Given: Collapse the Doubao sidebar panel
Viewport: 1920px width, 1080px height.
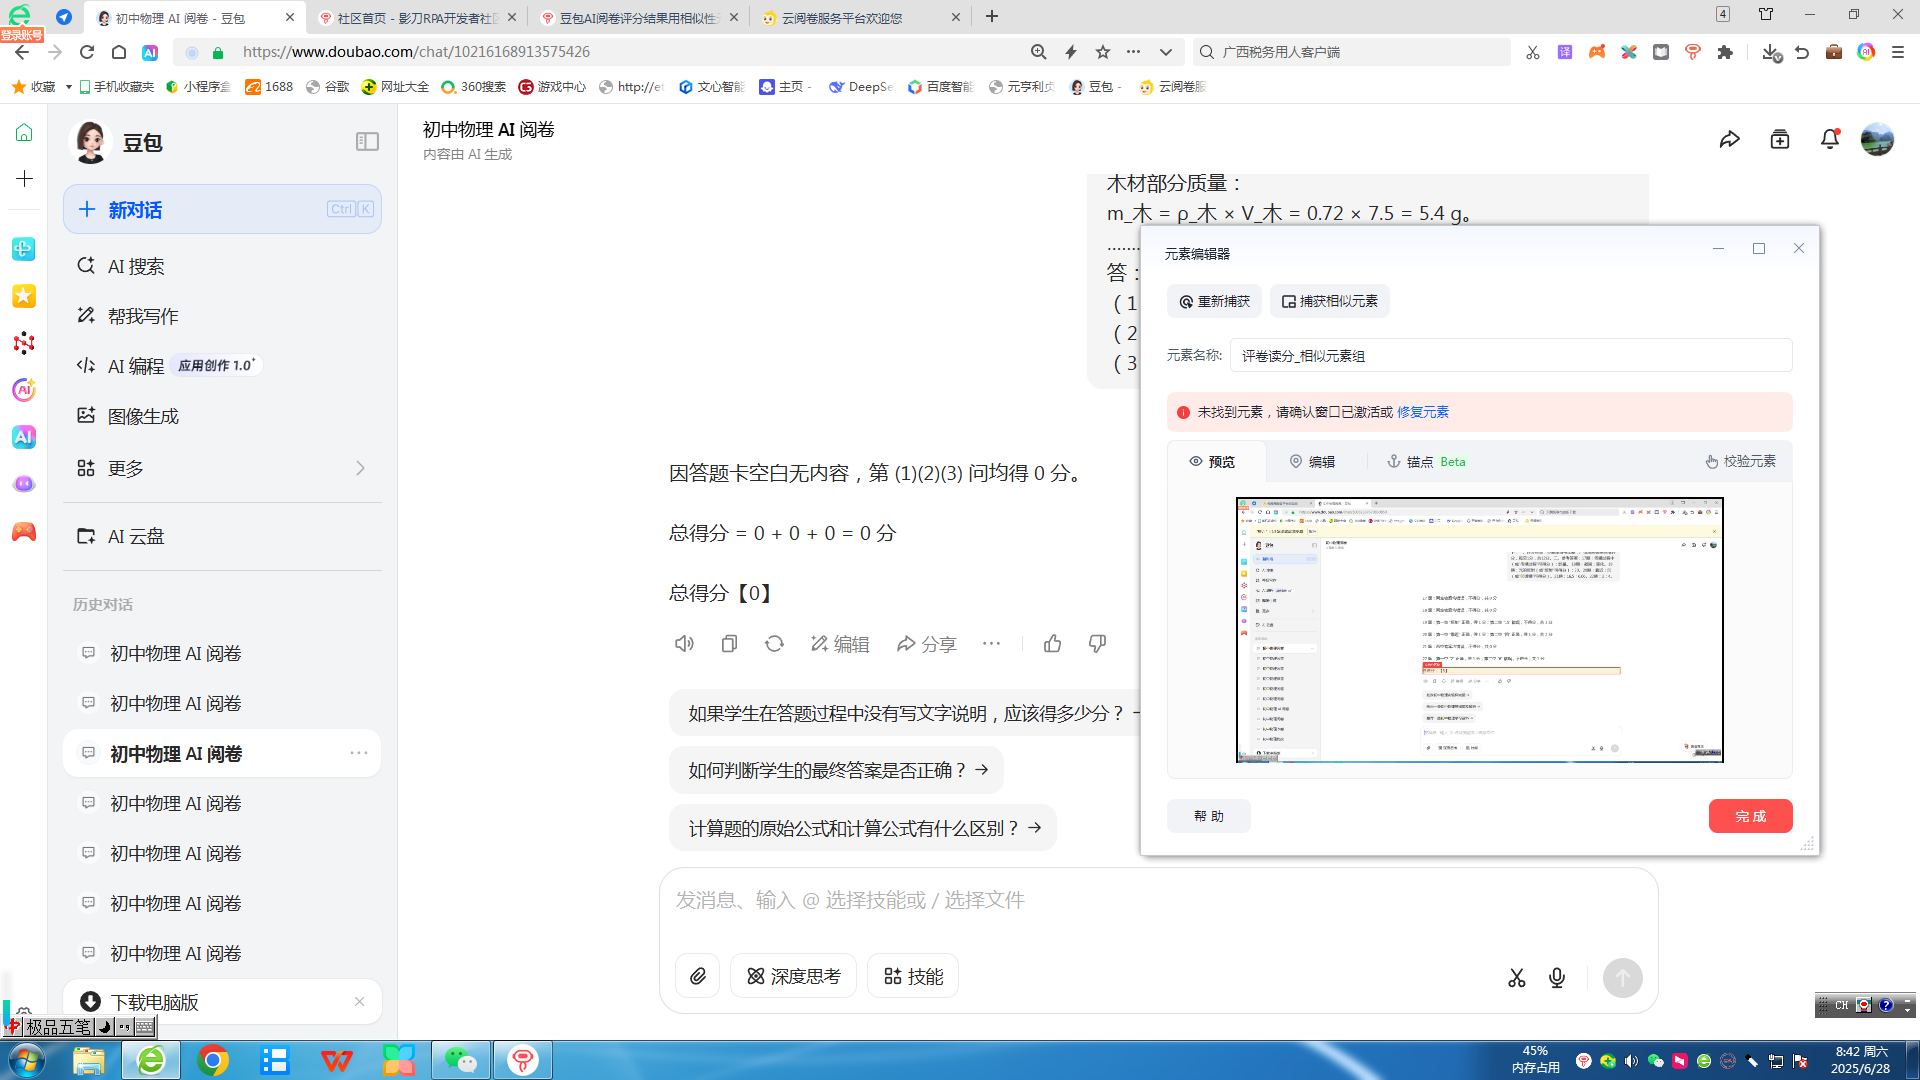Looking at the screenshot, I should [367, 142].
